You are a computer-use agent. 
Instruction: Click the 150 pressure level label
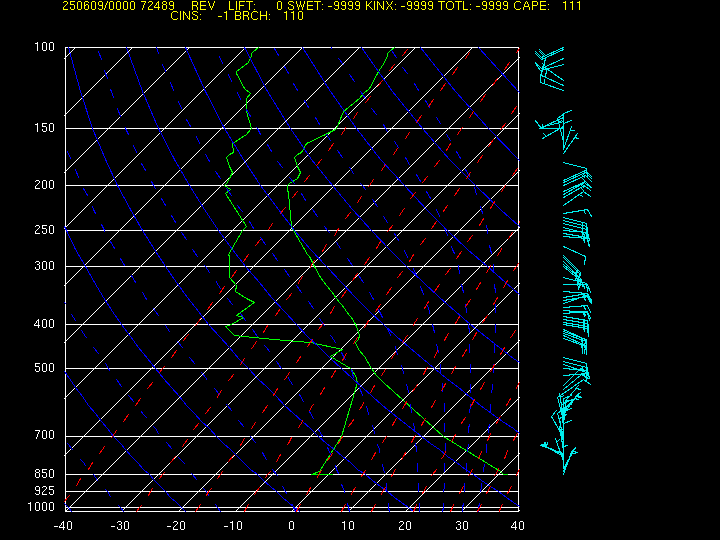(45, 128)
